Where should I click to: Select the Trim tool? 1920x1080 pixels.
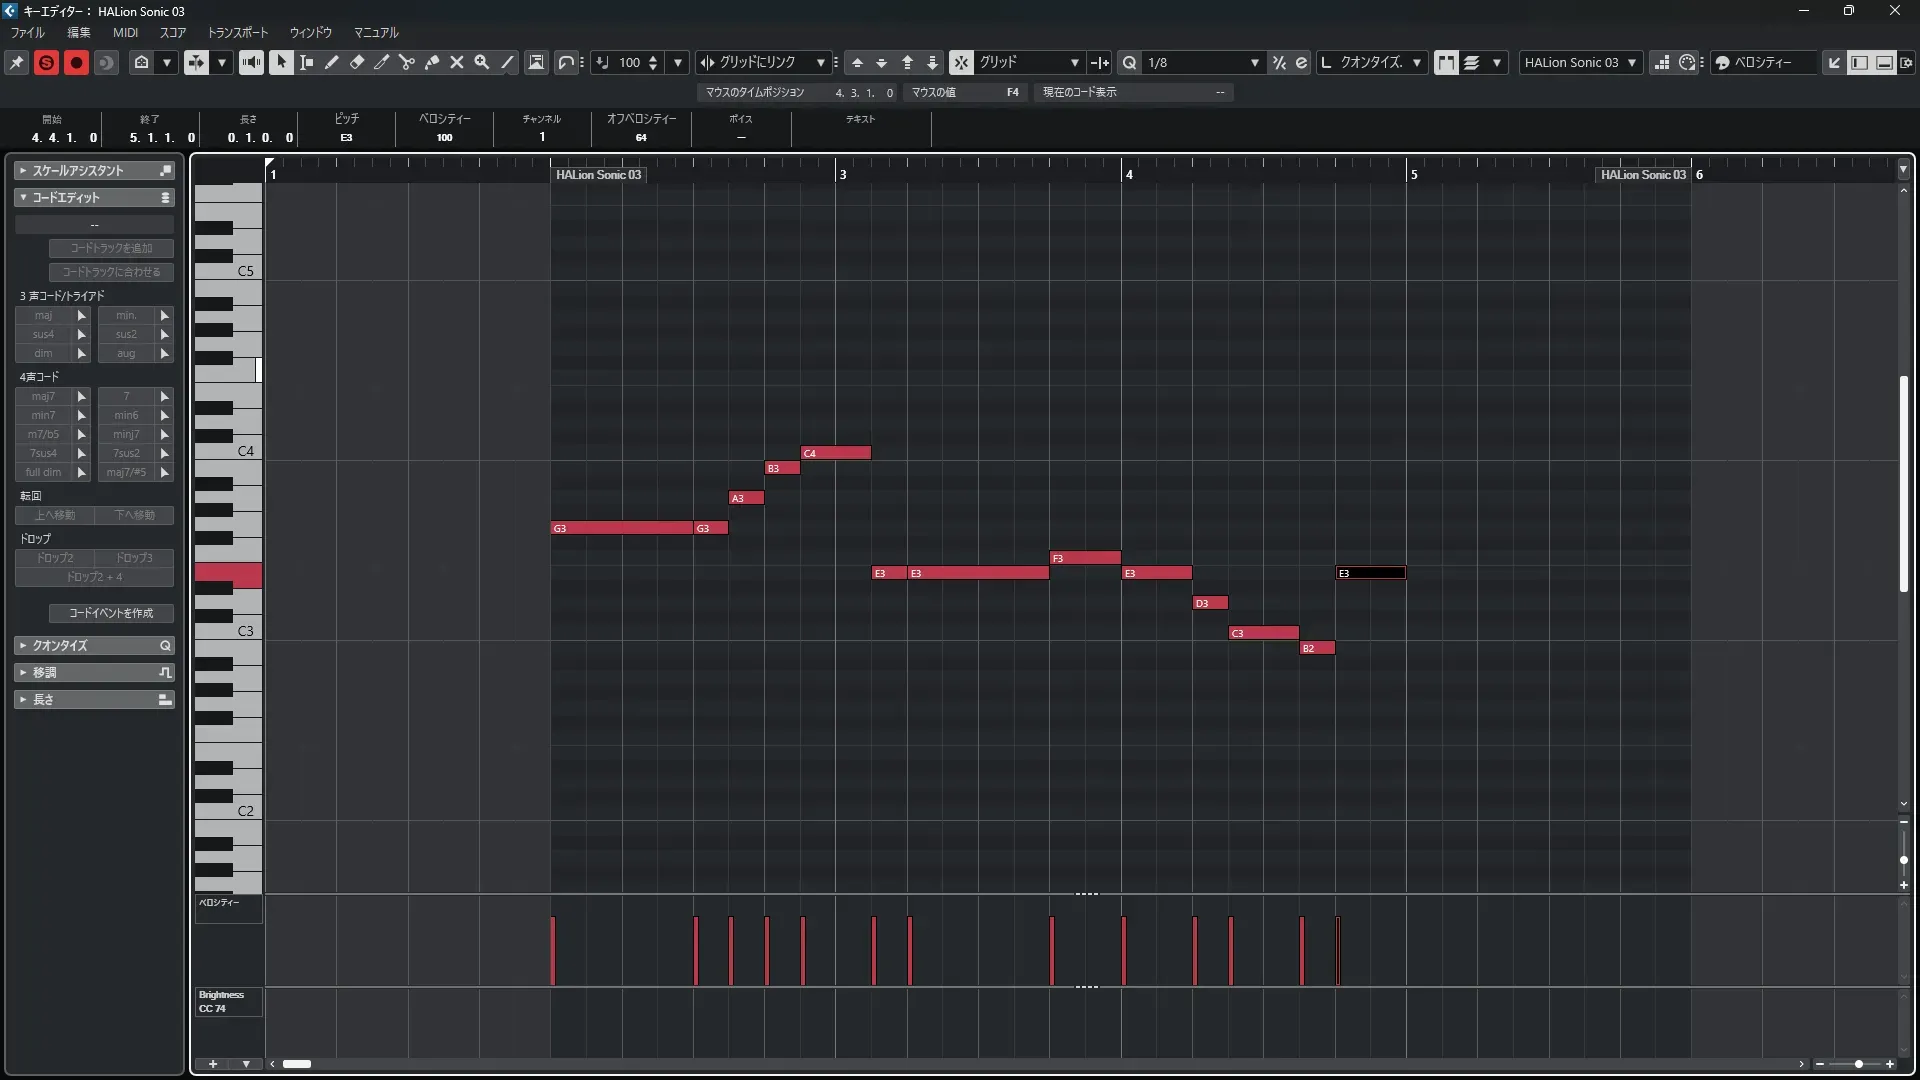pyautogui.click(x=381, y=62)
